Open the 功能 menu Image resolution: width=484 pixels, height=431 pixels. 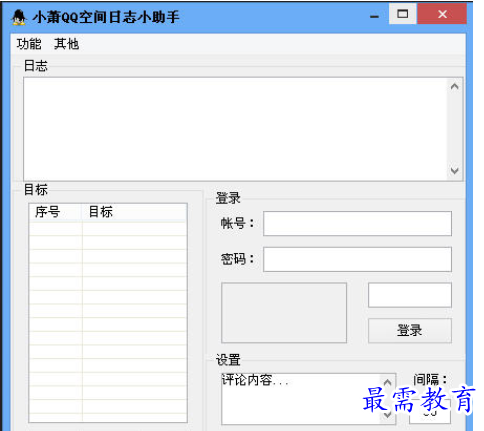click(x=29, y=44)
